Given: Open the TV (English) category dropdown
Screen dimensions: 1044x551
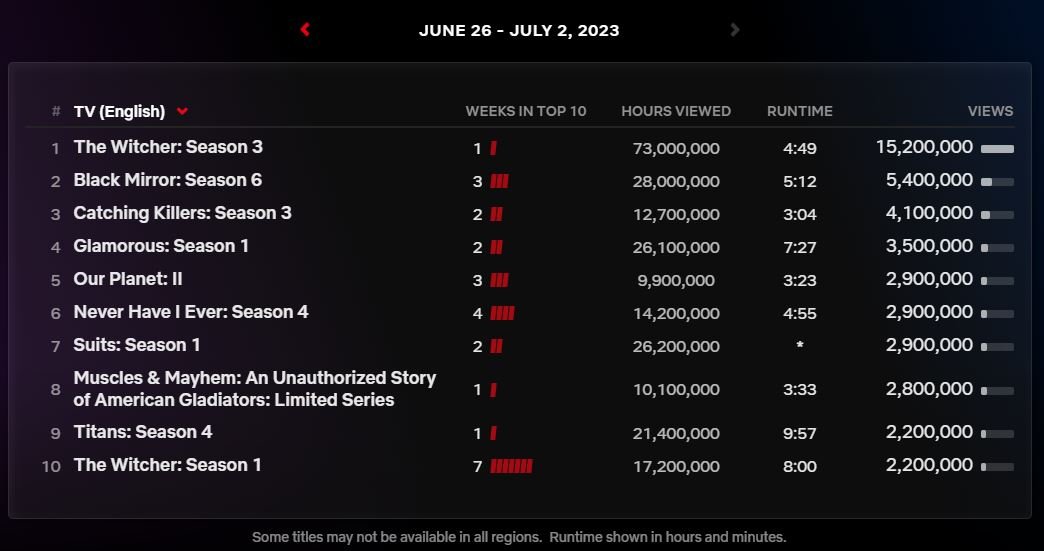Looking at the screenshot, I should coord(120,111).
